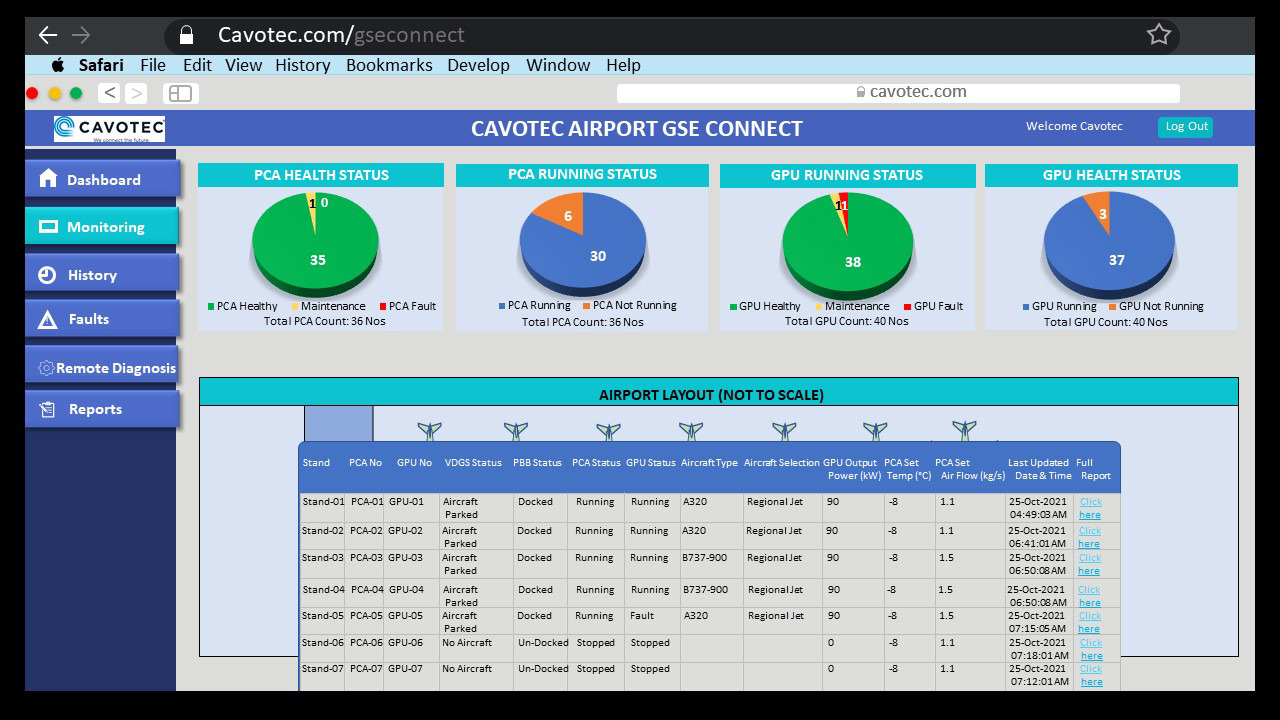Go to the Dashboard page

102,179
